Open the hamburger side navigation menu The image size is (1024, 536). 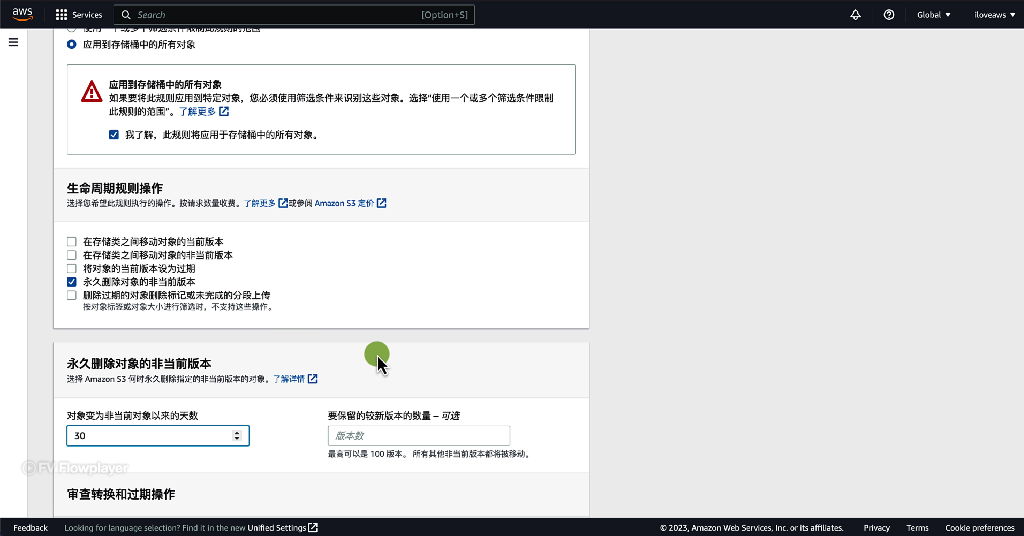click(13, 42)
